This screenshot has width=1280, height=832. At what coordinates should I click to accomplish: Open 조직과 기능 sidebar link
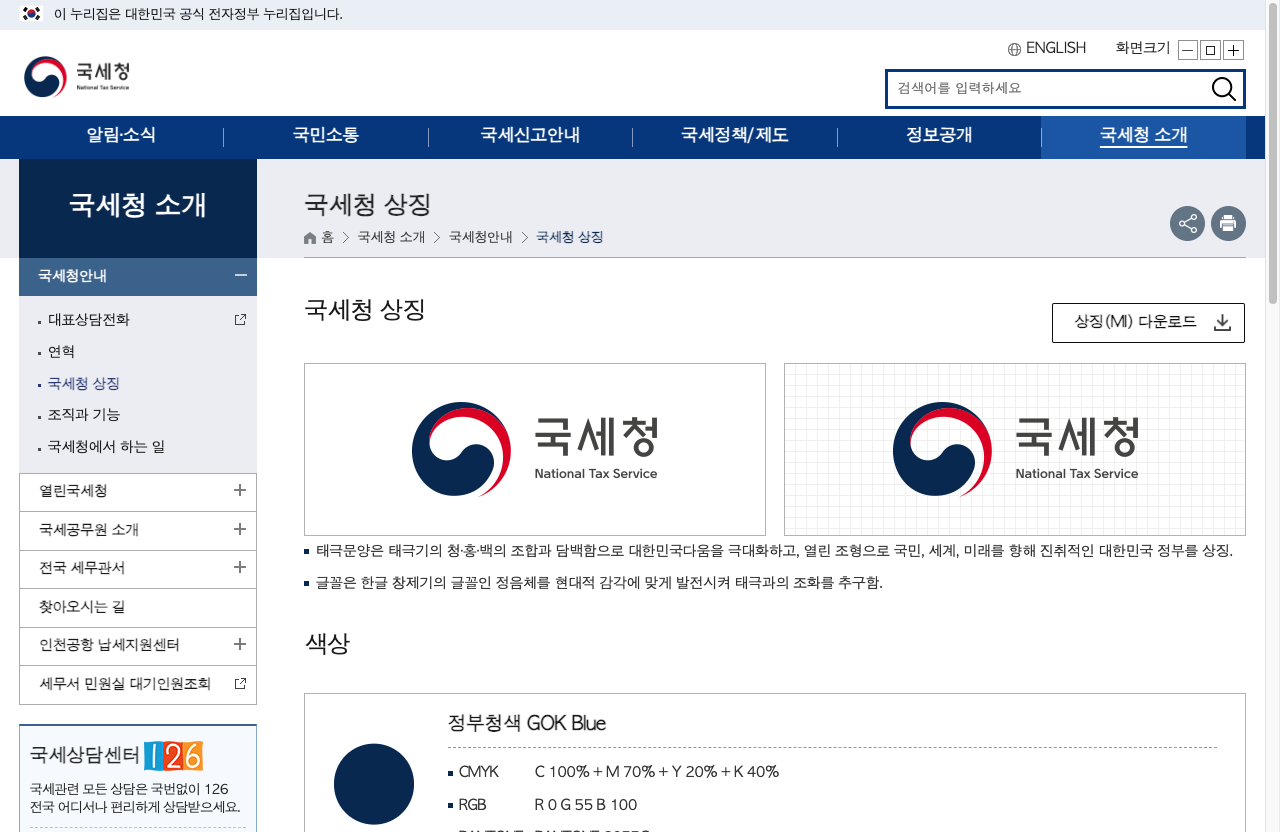84,414
